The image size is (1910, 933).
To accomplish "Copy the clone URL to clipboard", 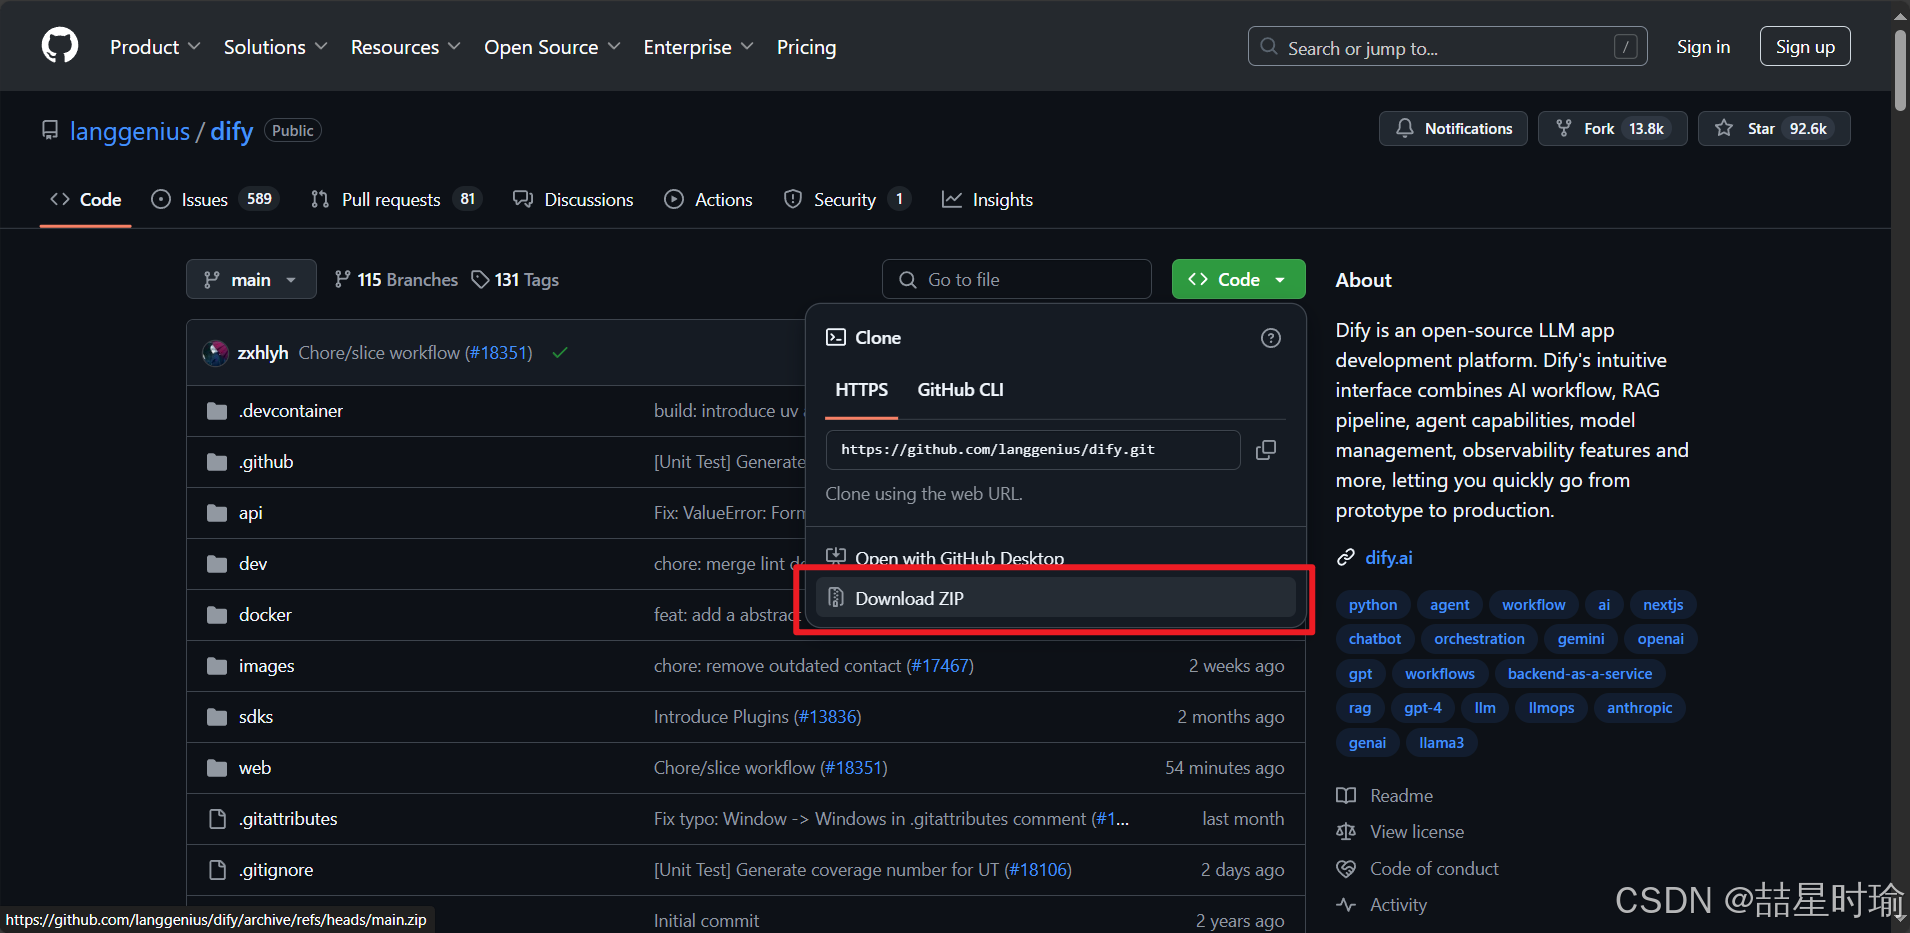I will (x=1266, y=450).
